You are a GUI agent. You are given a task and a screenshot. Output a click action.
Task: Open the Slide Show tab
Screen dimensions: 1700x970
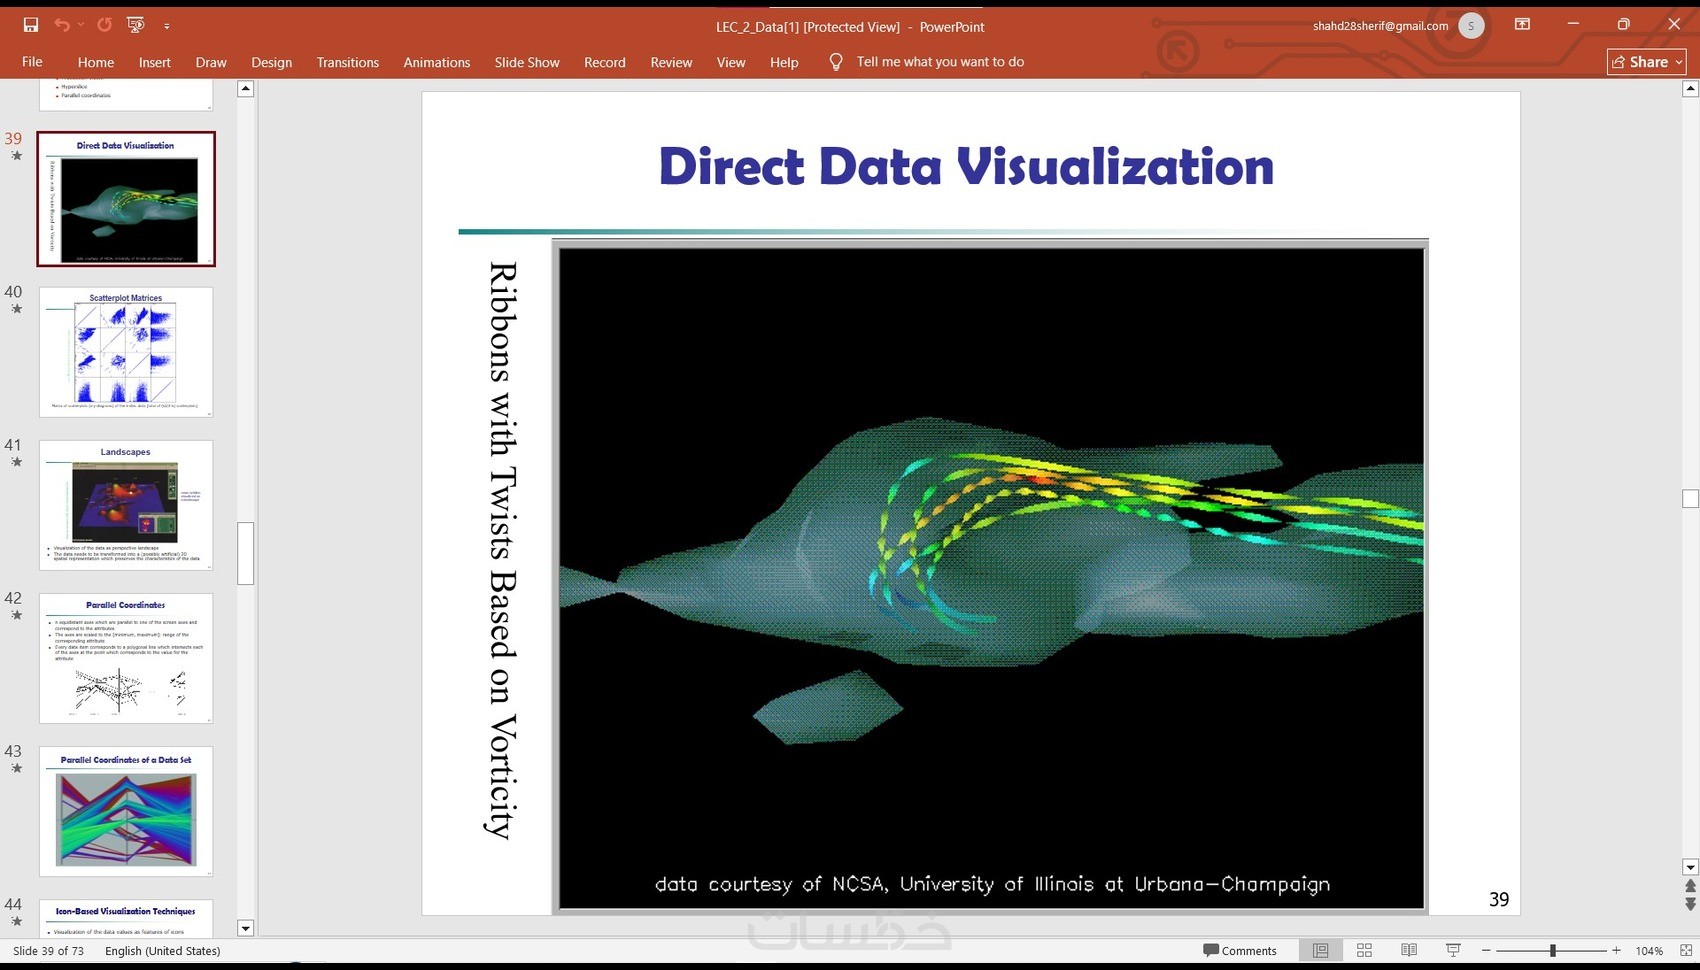point(527,62)
